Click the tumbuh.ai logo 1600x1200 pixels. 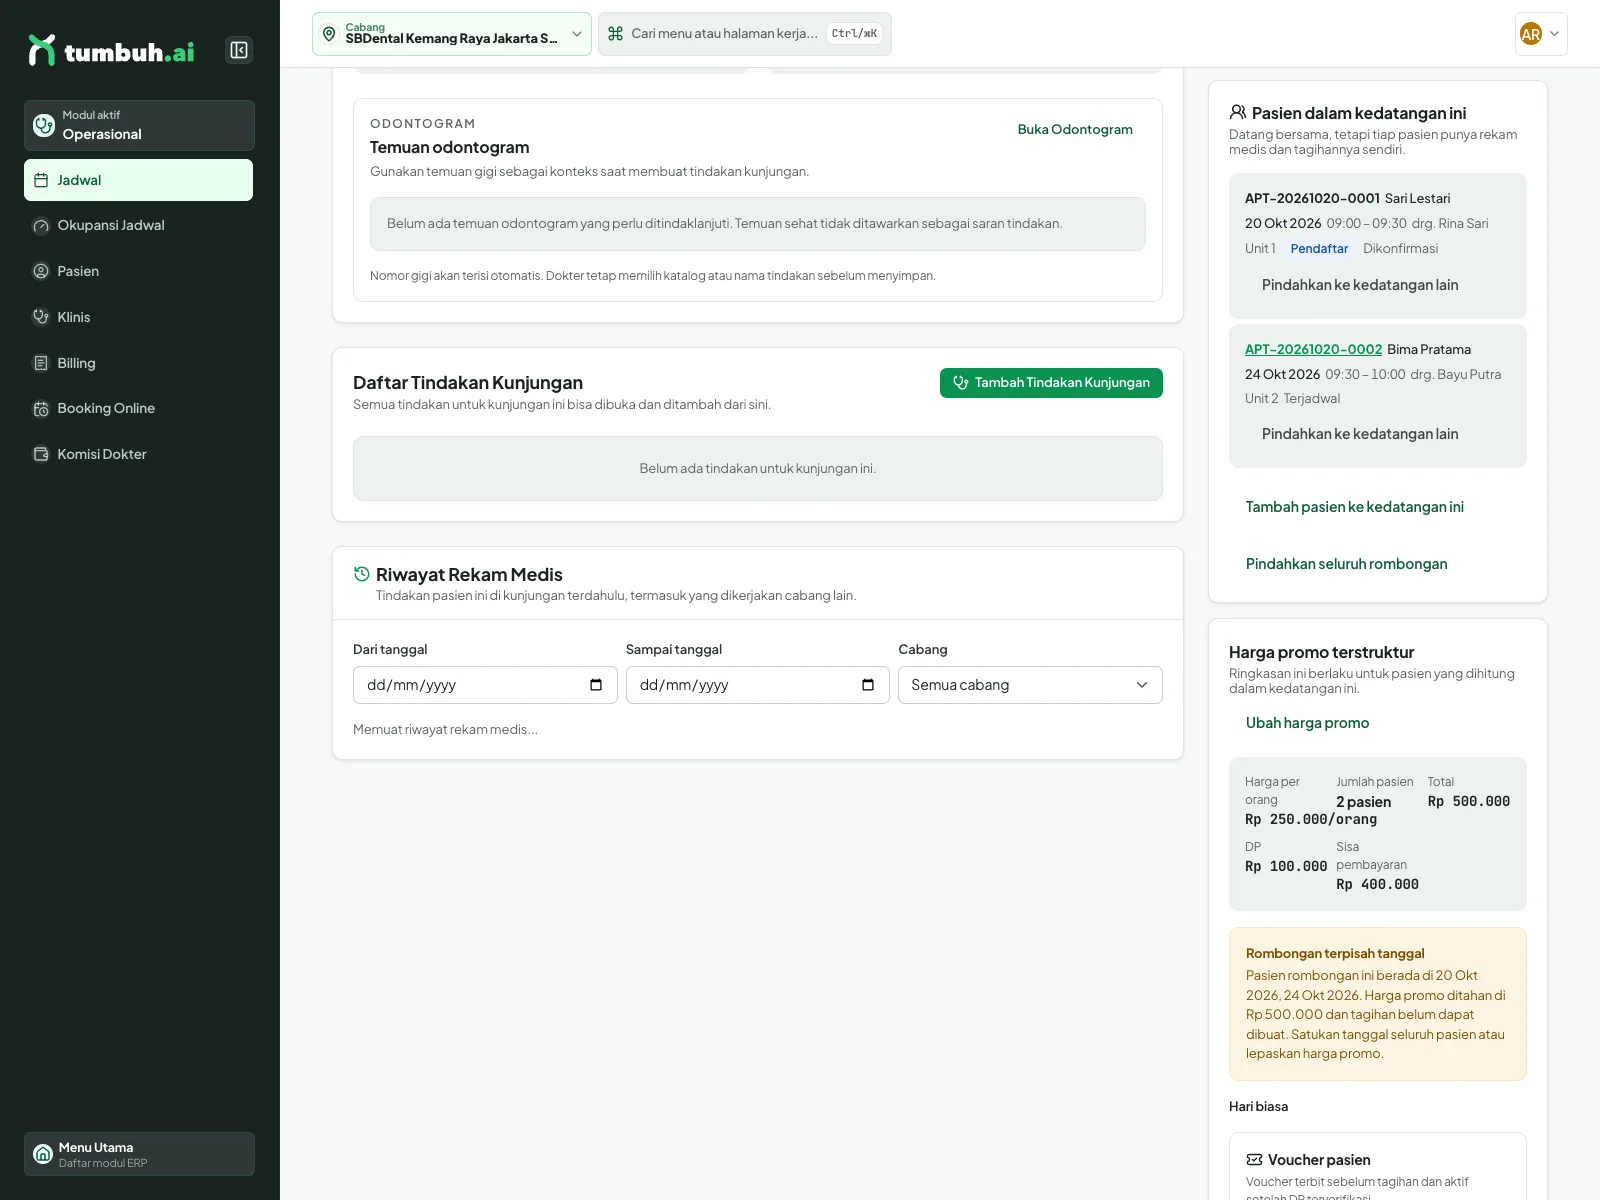[x=111, y=50]
